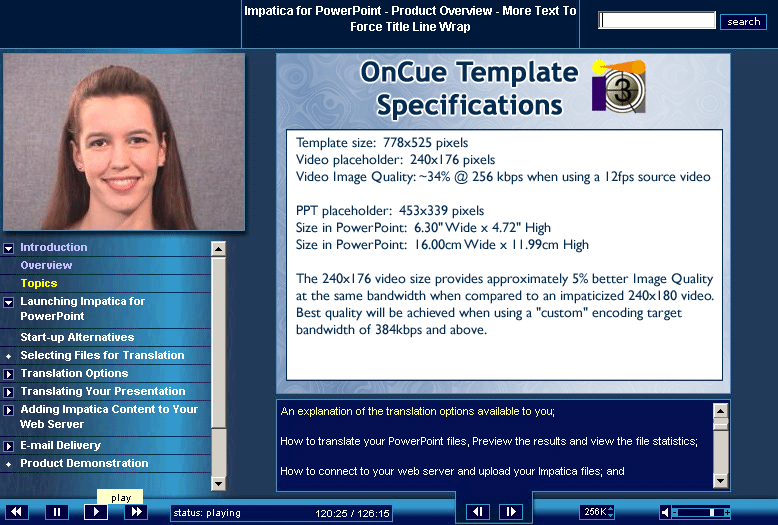Click the presentation title text
The image size is (778, 525).
[x=410, y=18]
